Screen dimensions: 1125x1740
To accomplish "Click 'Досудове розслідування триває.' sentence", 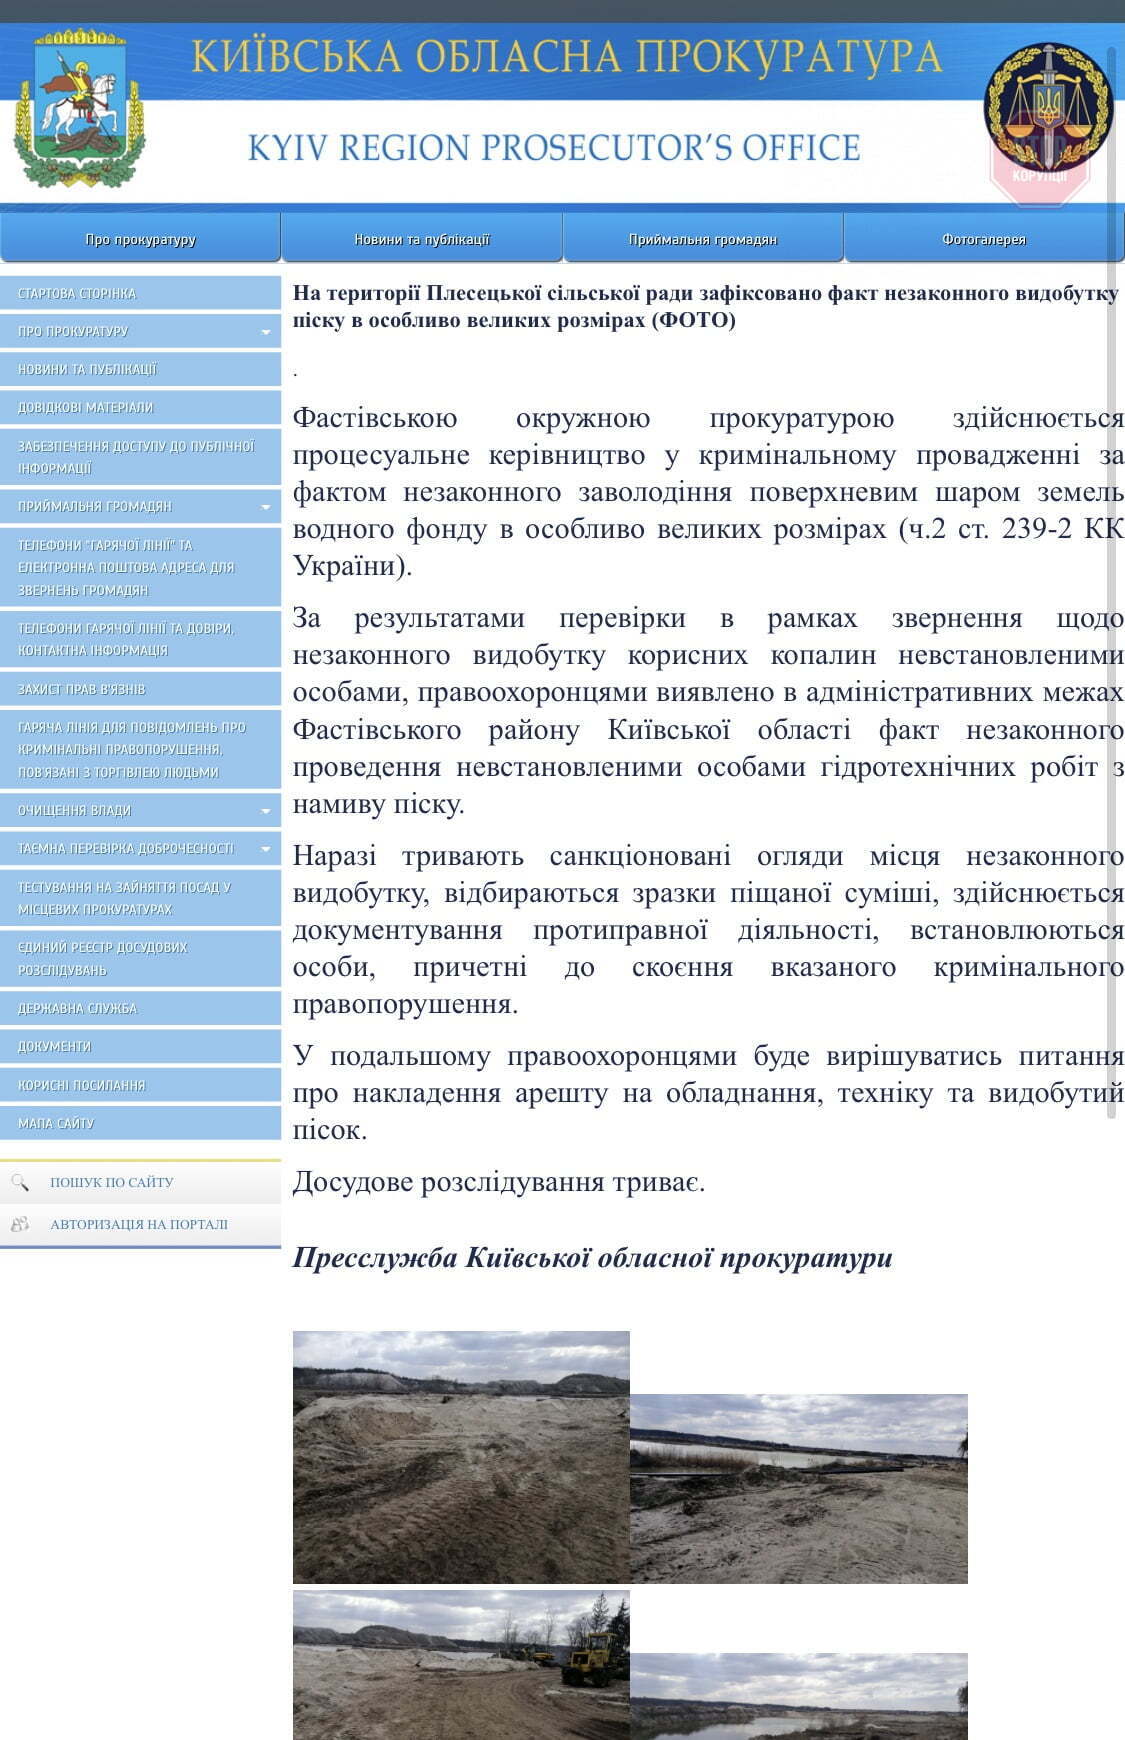I will pos(499,1182).
